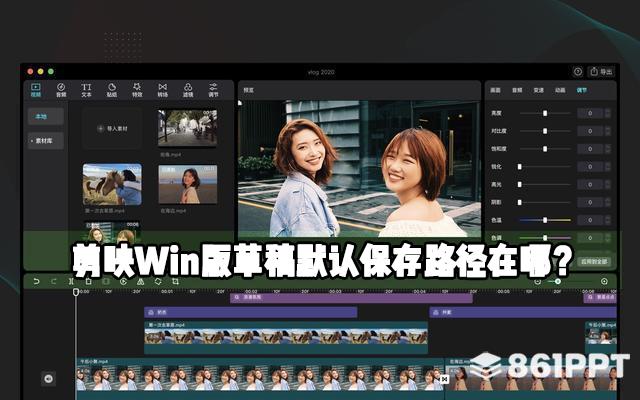
Task: Select the split clip tool
Action: click(71, 281)
